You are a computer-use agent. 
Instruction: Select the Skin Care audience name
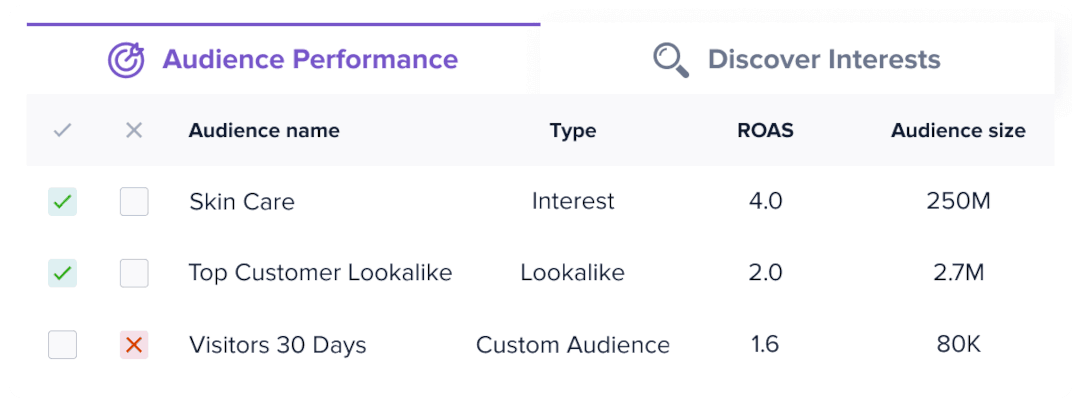pyautogui.click(x=242, y=202)
